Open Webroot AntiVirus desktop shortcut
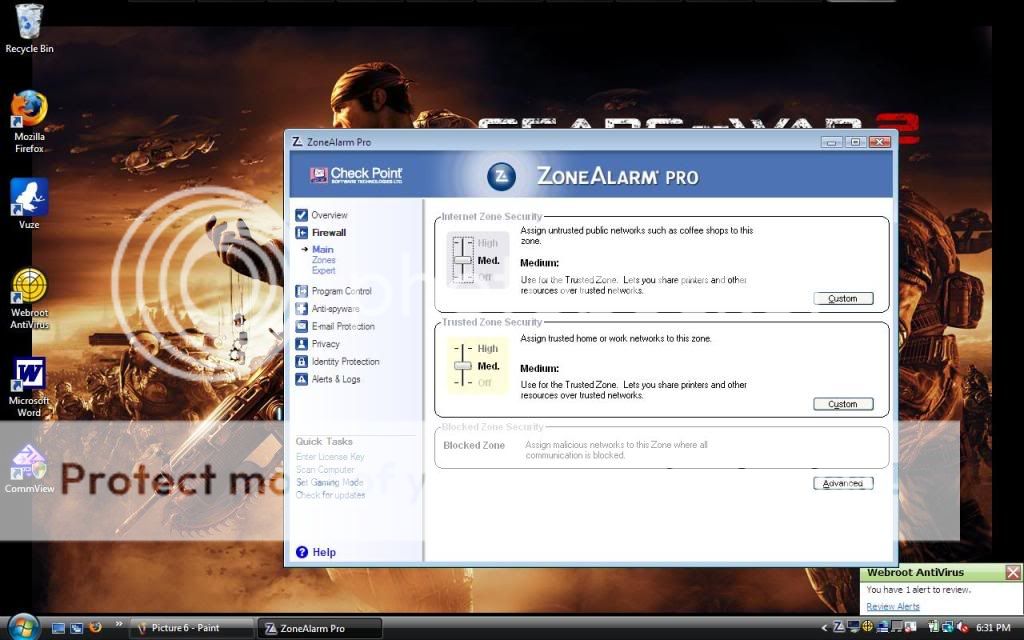Viewport: 1024px width, 640px height. [29, 298]
